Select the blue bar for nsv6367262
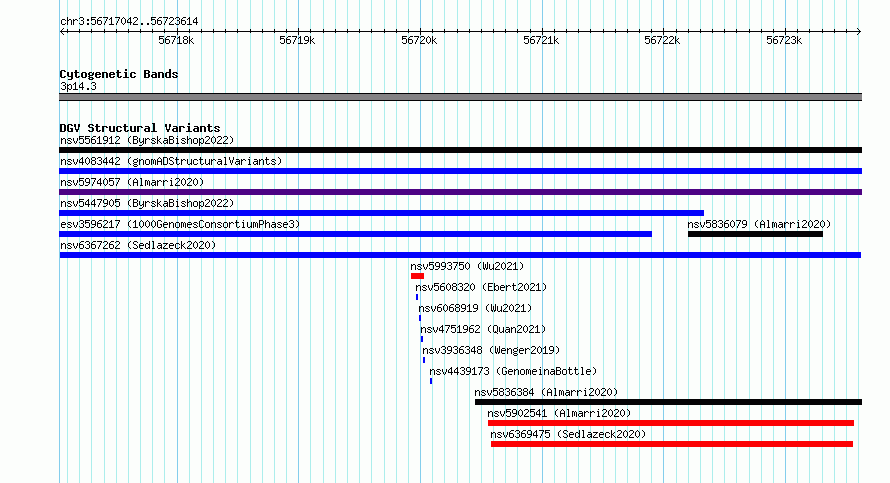The height and width of the screenshot is (483, 890). click(x=460, y=255)
